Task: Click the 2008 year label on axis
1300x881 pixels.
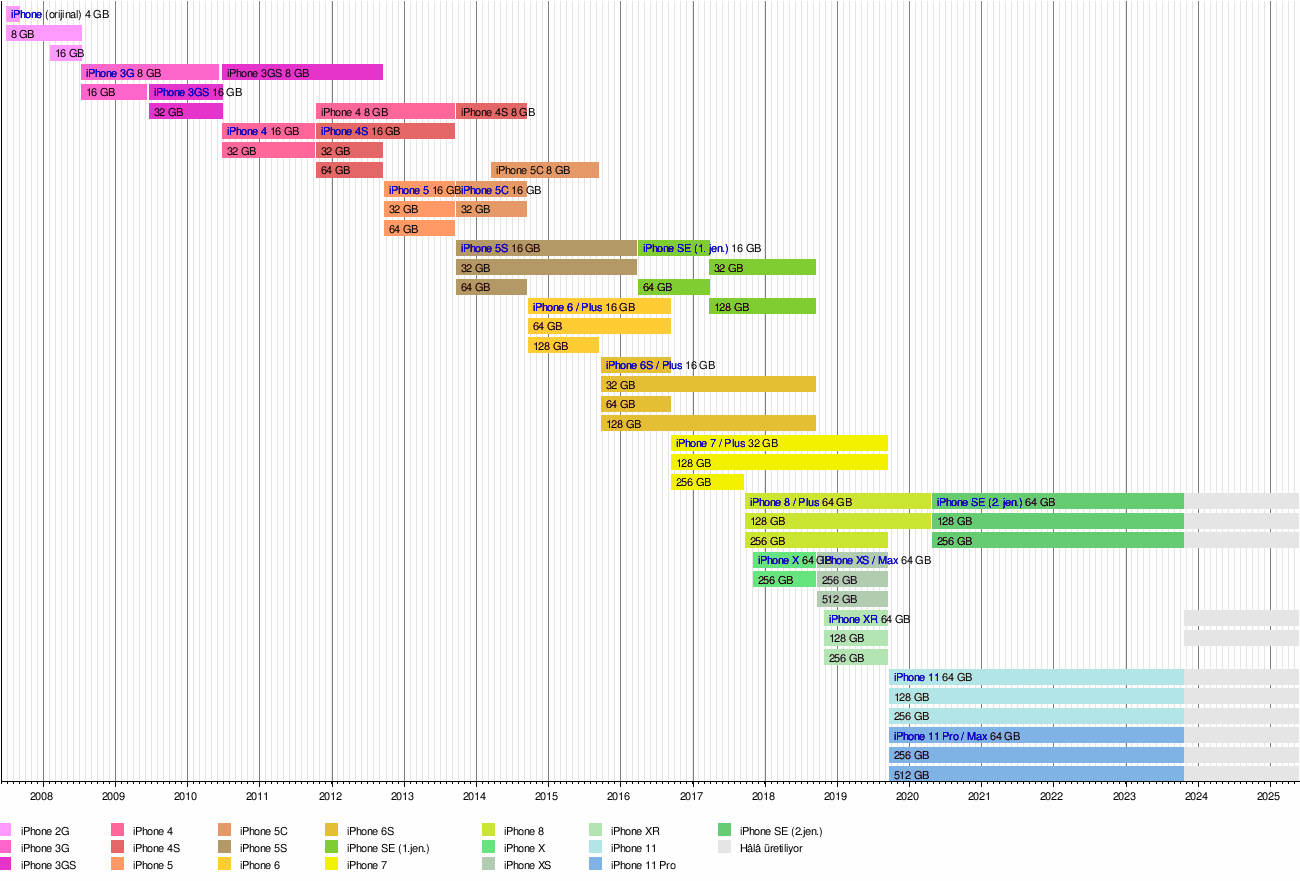Action: click(42, 797)
